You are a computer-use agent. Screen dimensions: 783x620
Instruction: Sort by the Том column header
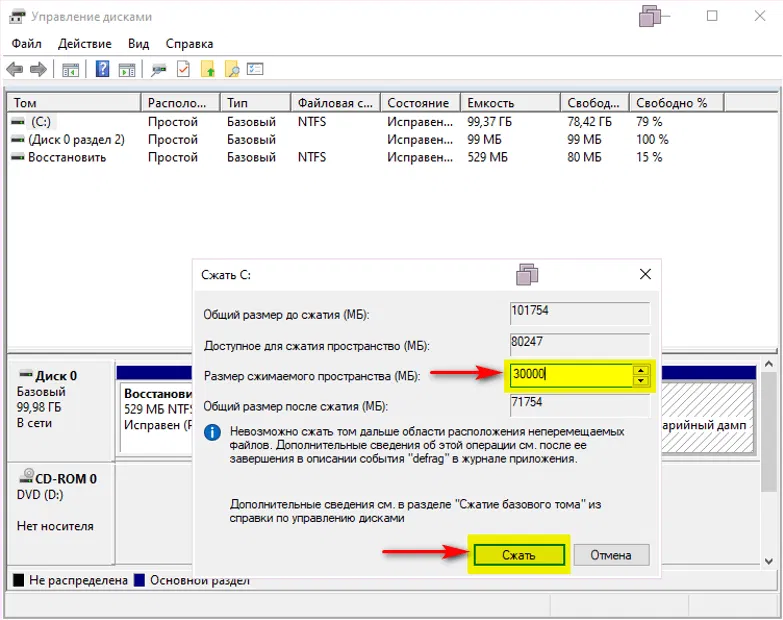point(74,103)
